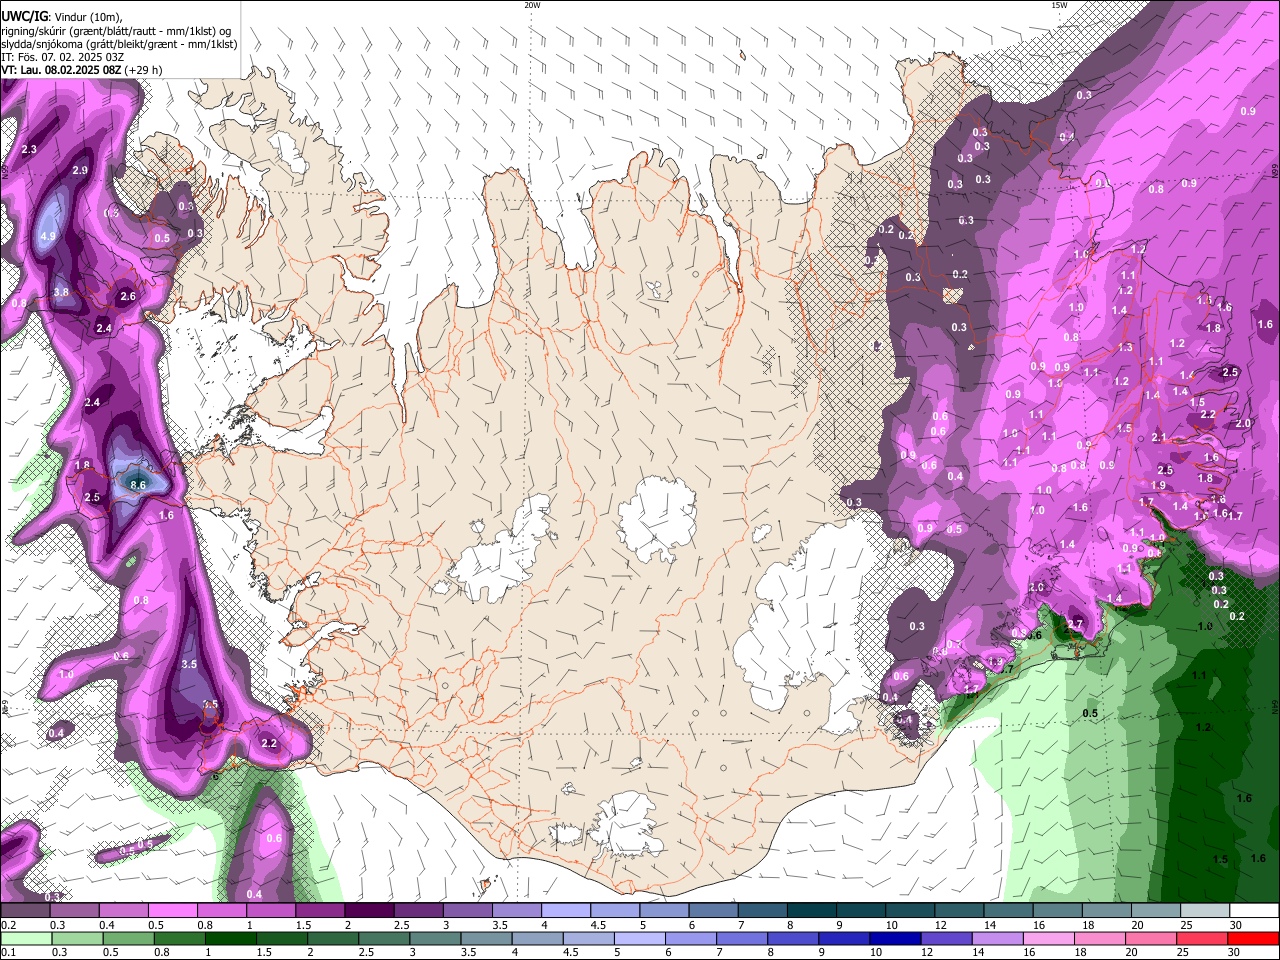The width and height of the screenshot is (1280, 960).
Task: Pick upper legend bright pink swatch at 0.5
Action: (x=171, y=911)
